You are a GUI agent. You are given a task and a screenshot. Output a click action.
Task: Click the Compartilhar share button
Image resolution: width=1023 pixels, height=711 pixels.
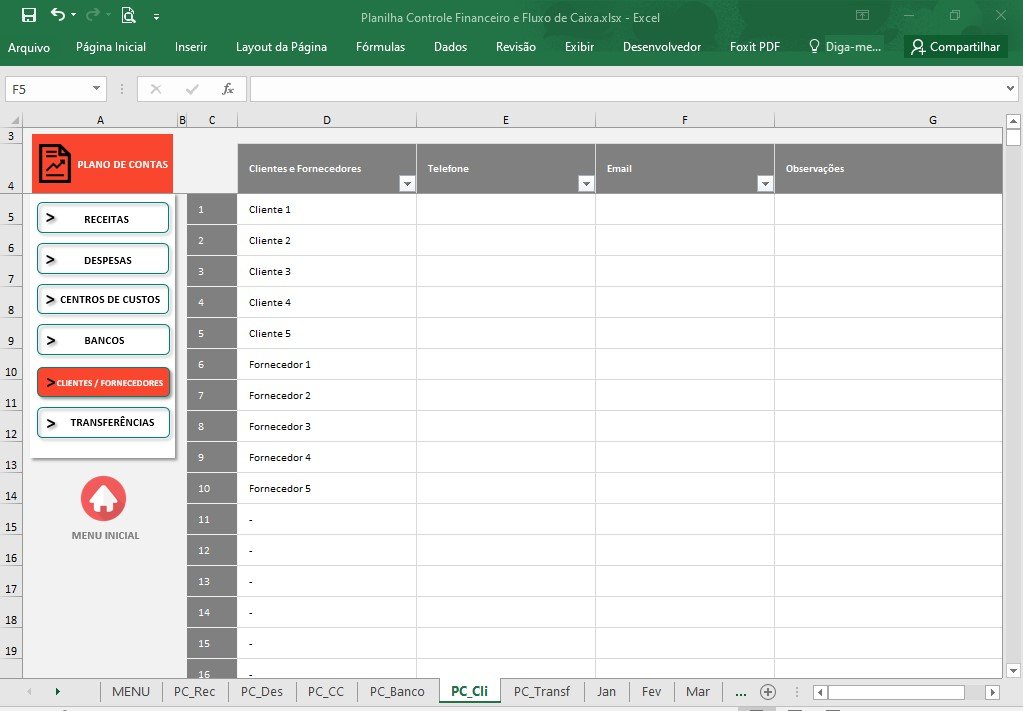click(x=956, y=47)
